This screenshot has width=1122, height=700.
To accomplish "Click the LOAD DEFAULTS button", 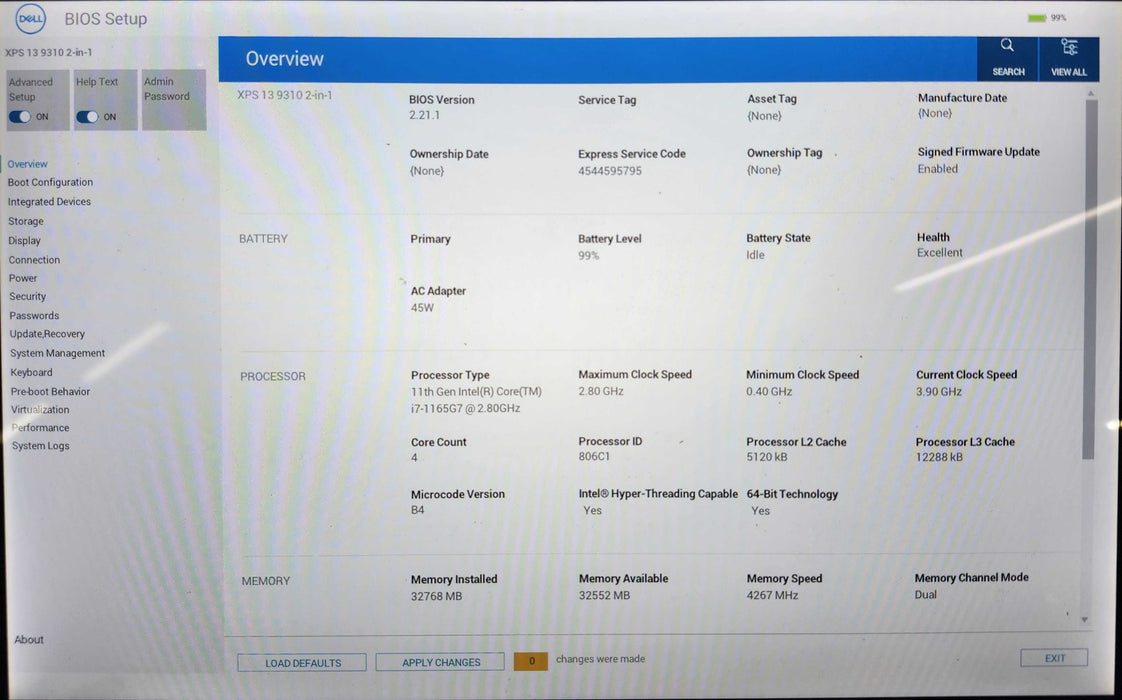I will point(302,663).
